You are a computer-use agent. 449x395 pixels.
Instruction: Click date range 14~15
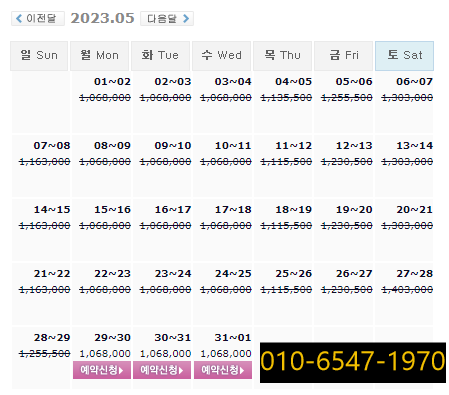pyautogui.click(x=52, y=210)
